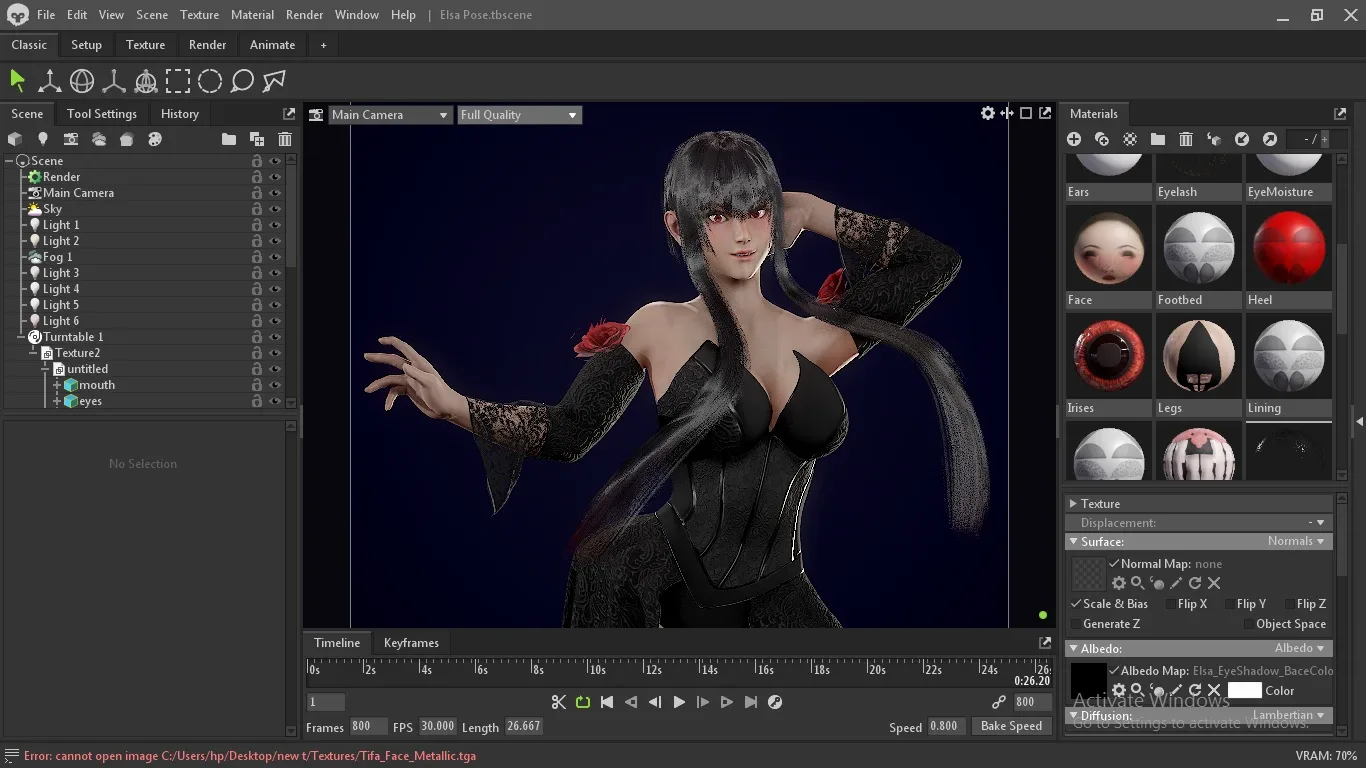The height and width of the screenshot is (768, 1366).
Task: Activate the scale gizmo tool
Action: 114,81
